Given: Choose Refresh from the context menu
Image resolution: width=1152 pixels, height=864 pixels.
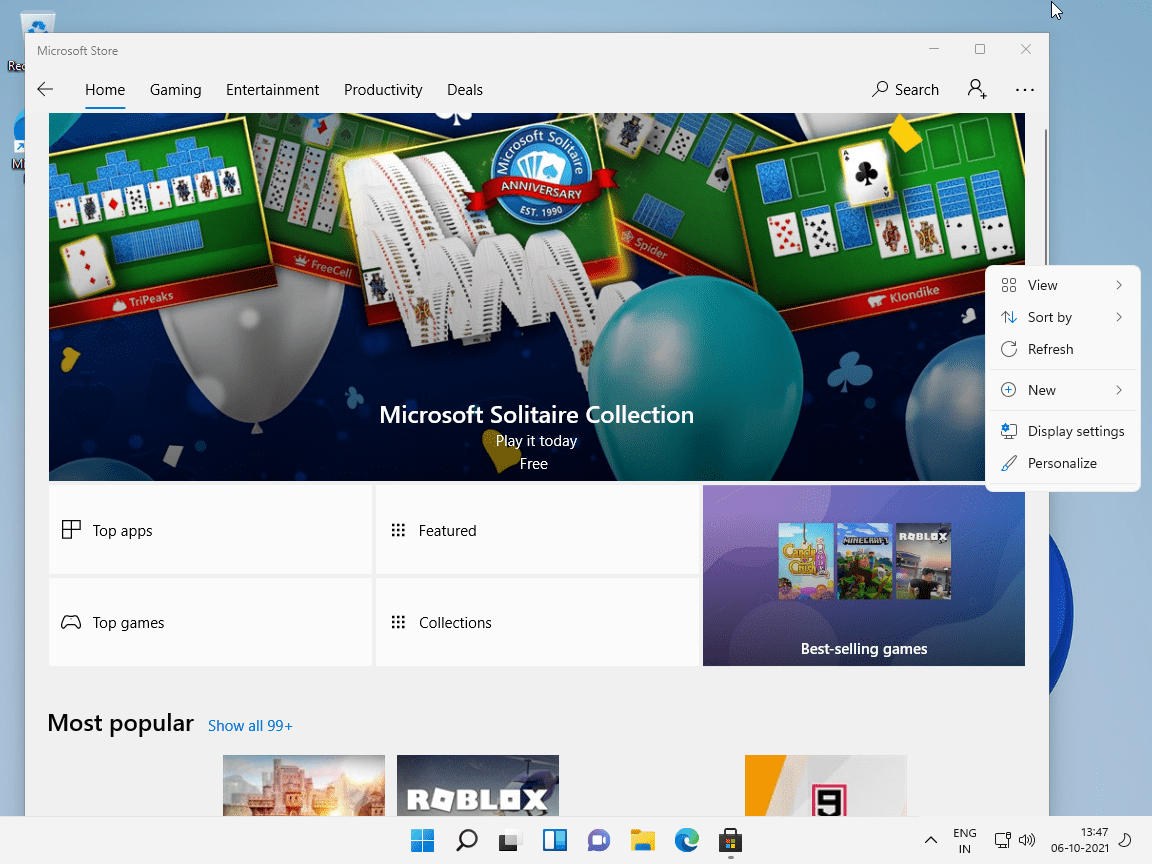Looking at the screenshot, I should (x=1062, y=349).
